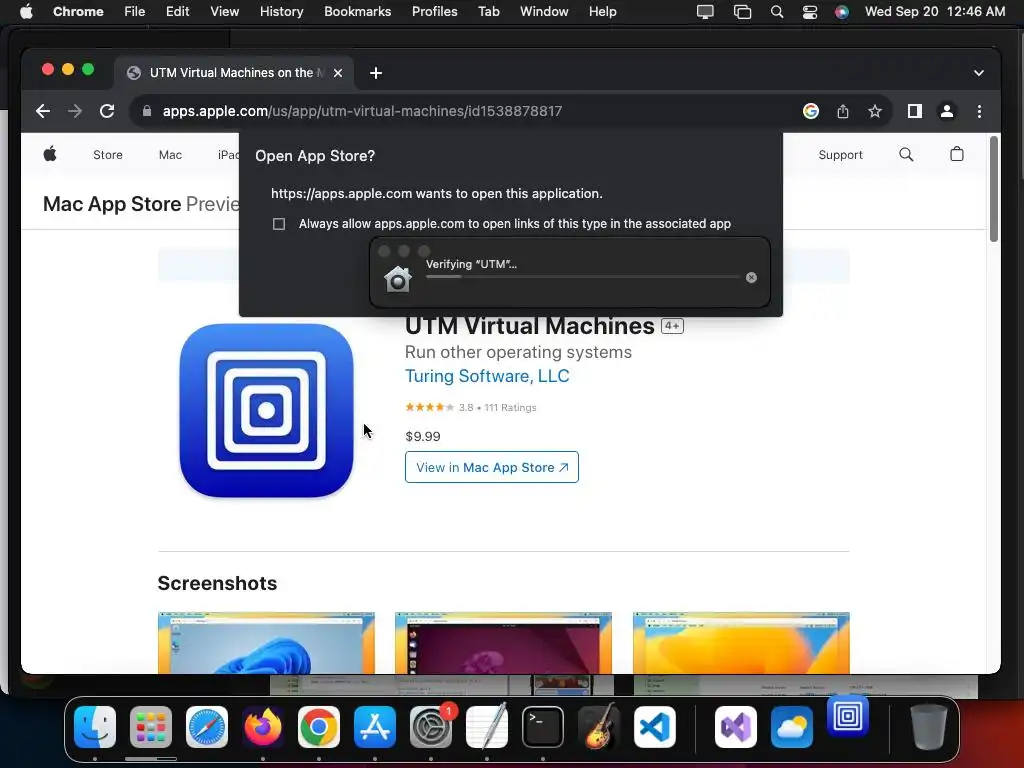The image size is (1024, 768).
Task: Click the star rating 3.8 • 111 Ratings
Action: pyautogui.click(x=471, y=408)
